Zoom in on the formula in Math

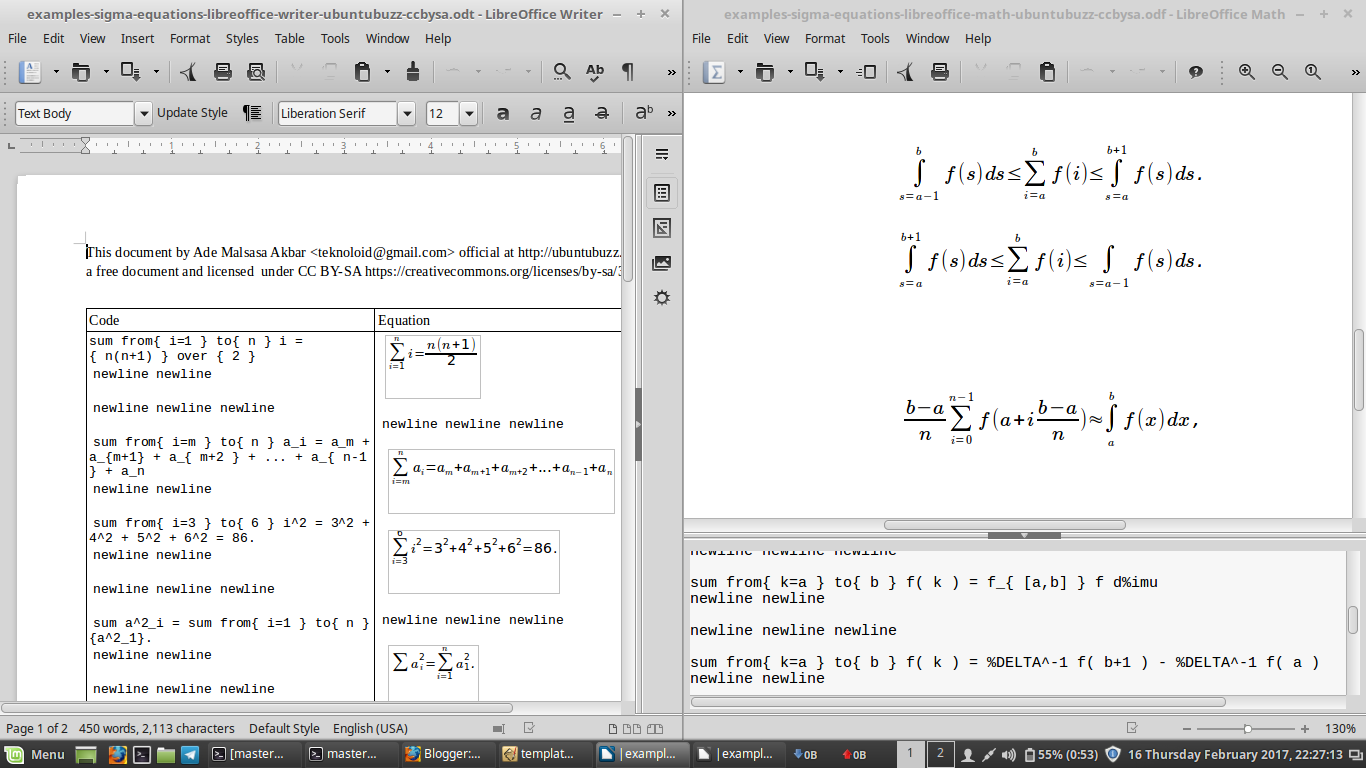(x=1247, y=71)
